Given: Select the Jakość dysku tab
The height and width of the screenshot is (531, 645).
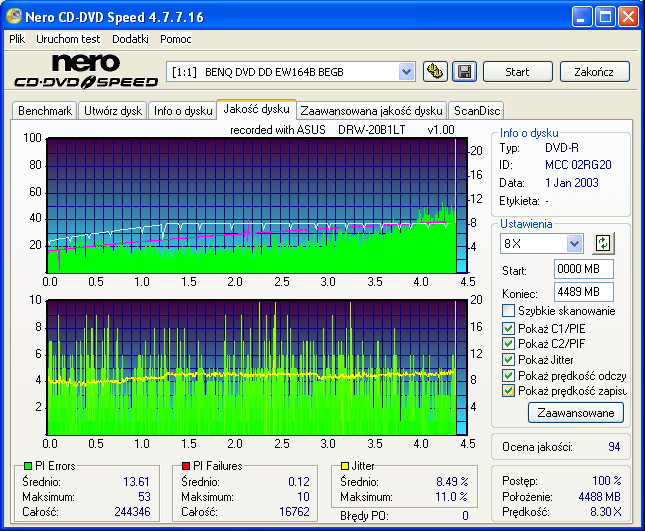Looking at the screenshot, I should 256,109.
